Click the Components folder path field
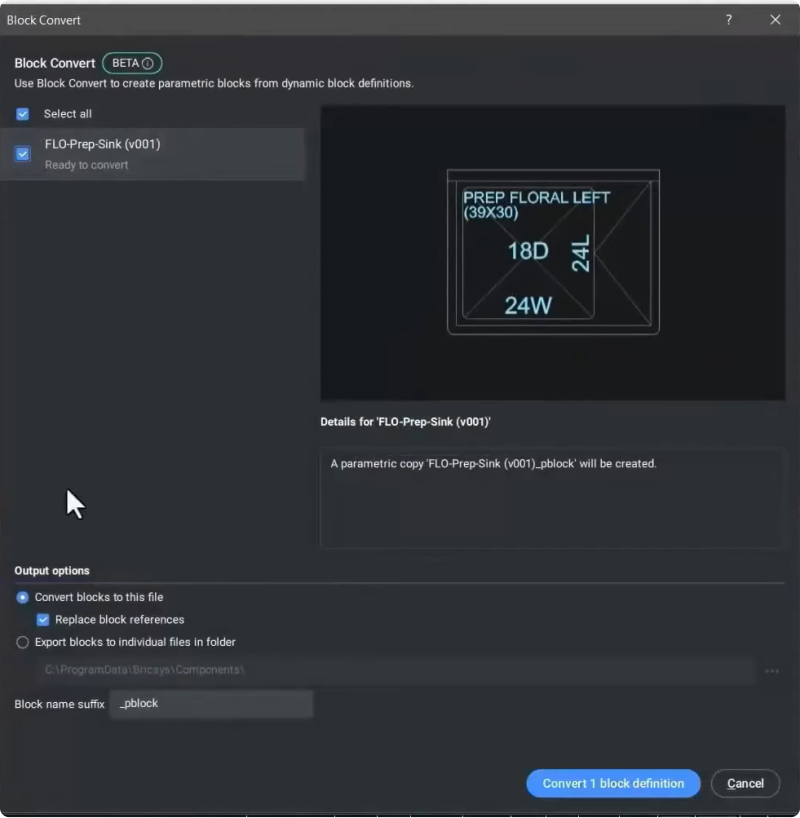Image resolution: width=800 pixels, height=818 pixels. (400, 669)
